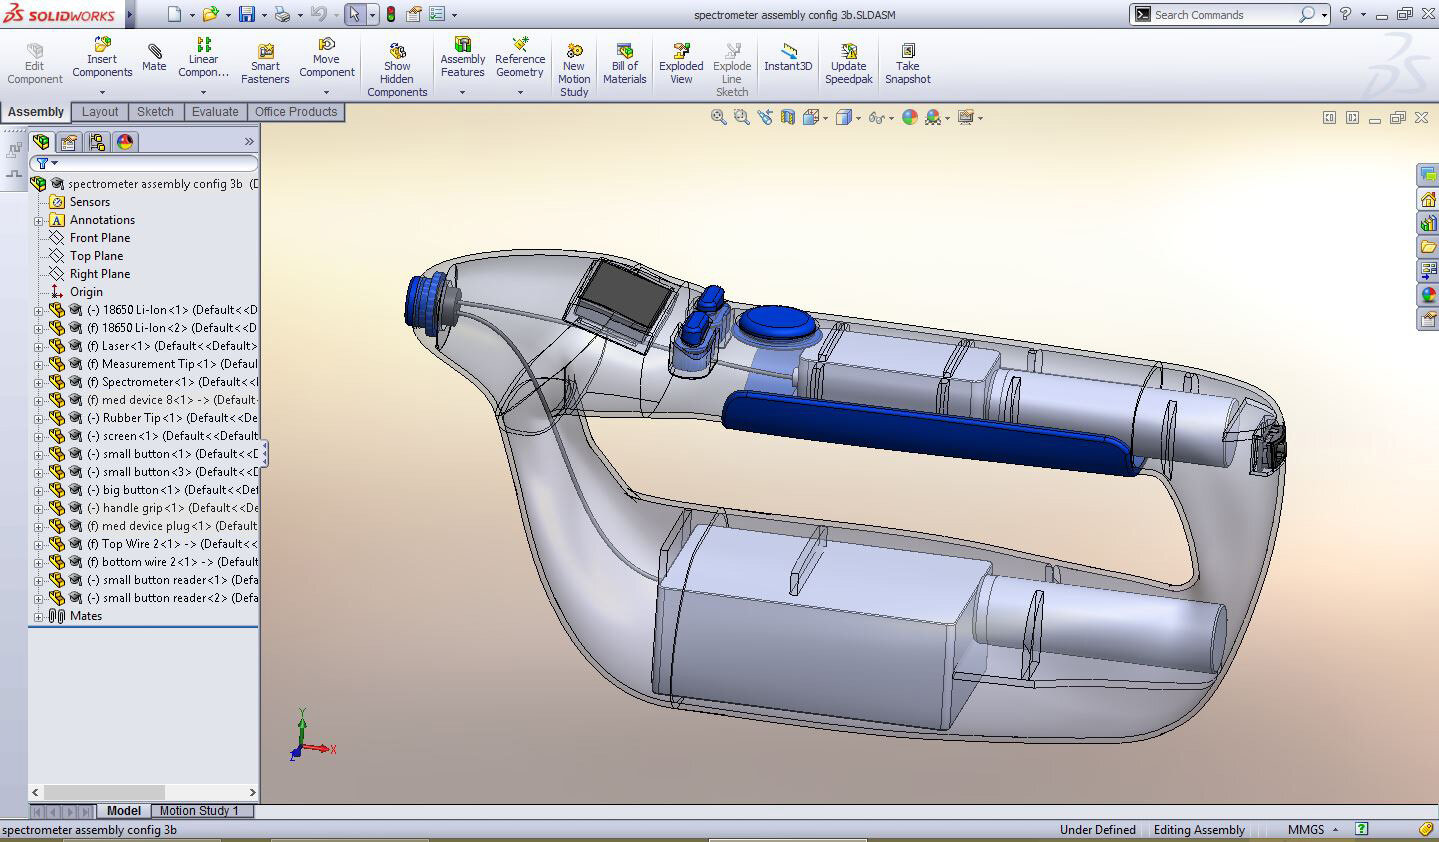Launch Smart Fasteners
This screenshot has height=842, width=1439.
coord(265,64)
